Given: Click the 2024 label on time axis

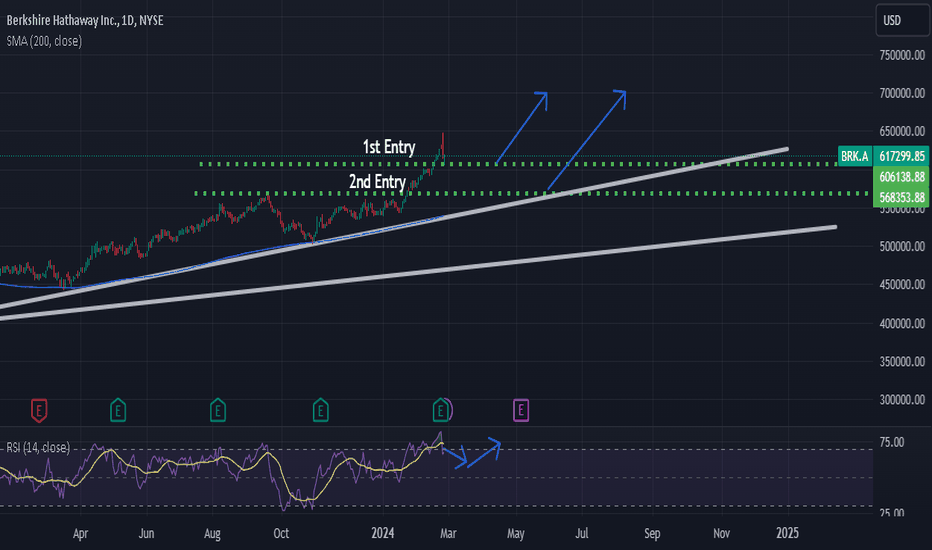Looking at the screenshot, I should tap(382, 533).
